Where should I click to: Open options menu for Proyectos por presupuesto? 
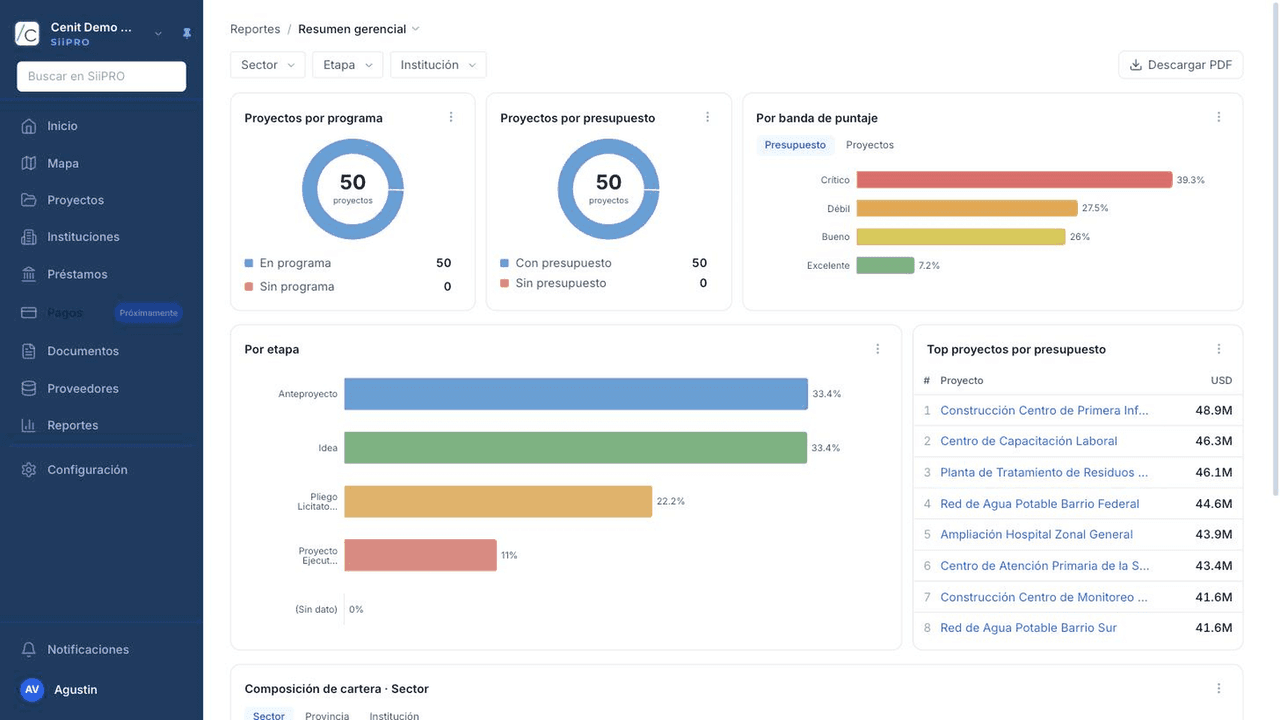click(707, 117)
